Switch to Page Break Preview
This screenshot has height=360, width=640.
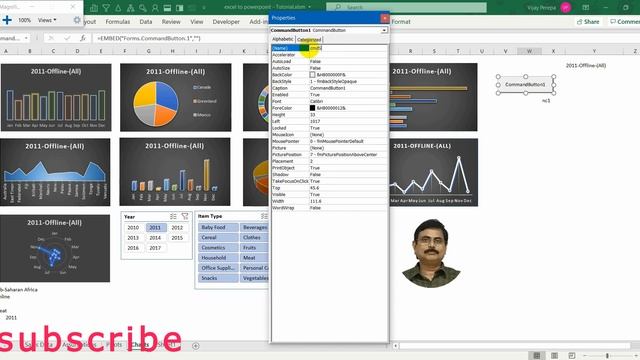[x=572, y=356]
